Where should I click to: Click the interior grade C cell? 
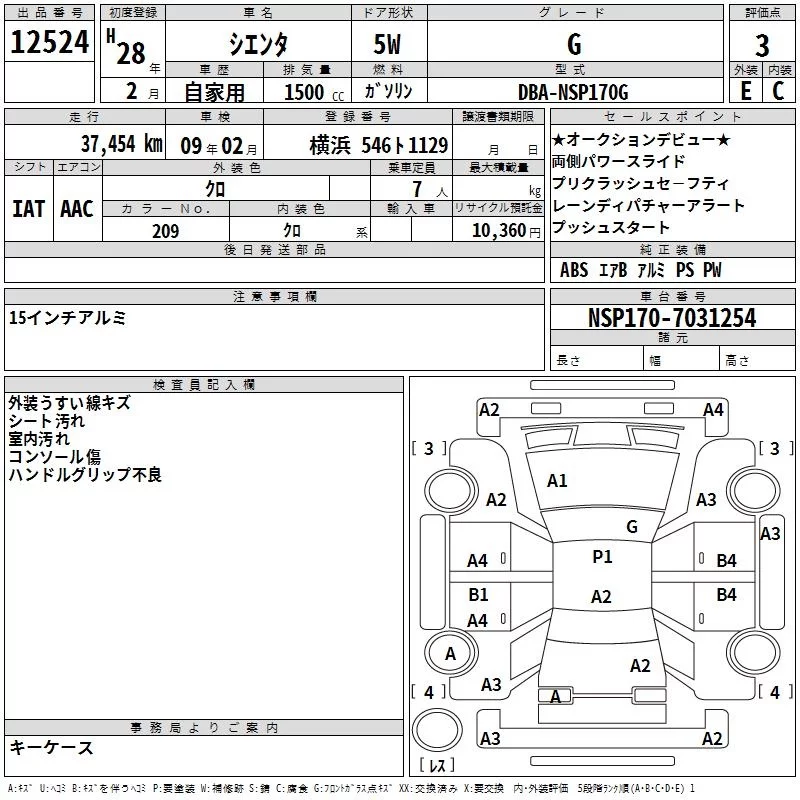click(778, 91)
